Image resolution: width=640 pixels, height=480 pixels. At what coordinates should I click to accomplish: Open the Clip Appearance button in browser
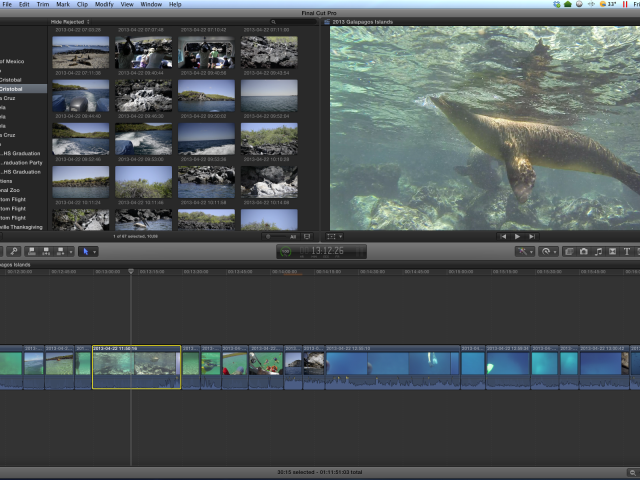coord(307,236)
